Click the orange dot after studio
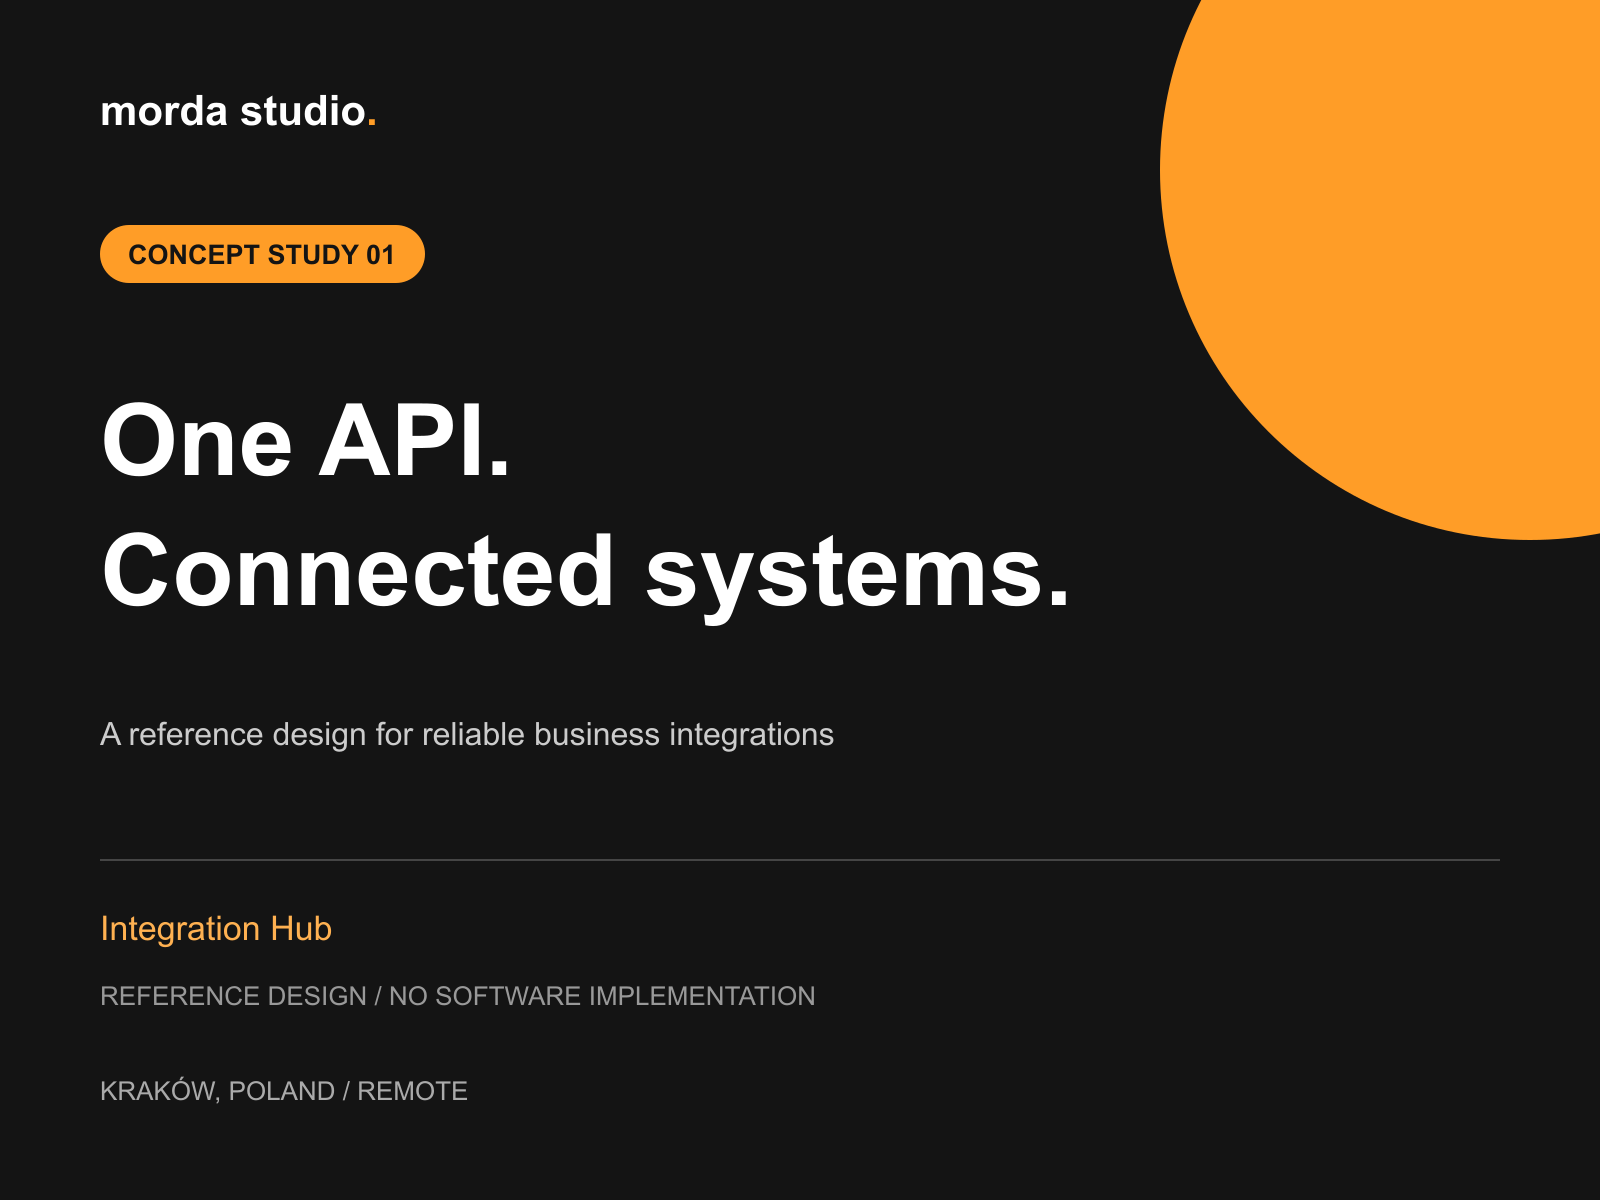Screen dimensions: 1600x1200 click(x=372, y=124)
